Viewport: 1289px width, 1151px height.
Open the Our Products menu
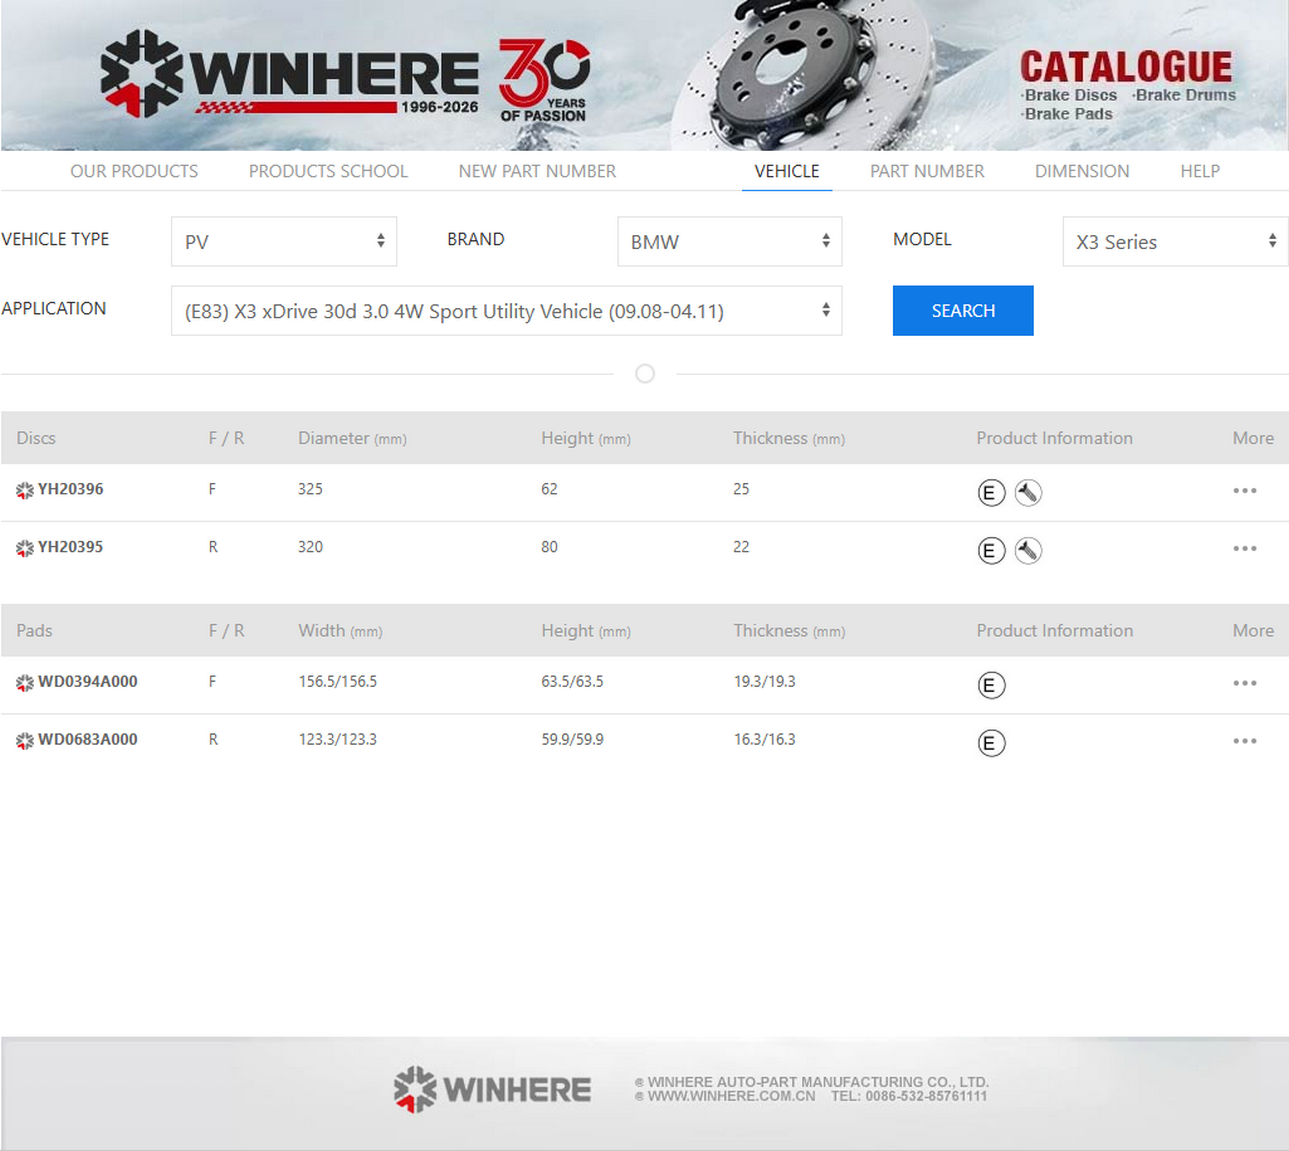[134, 171]
